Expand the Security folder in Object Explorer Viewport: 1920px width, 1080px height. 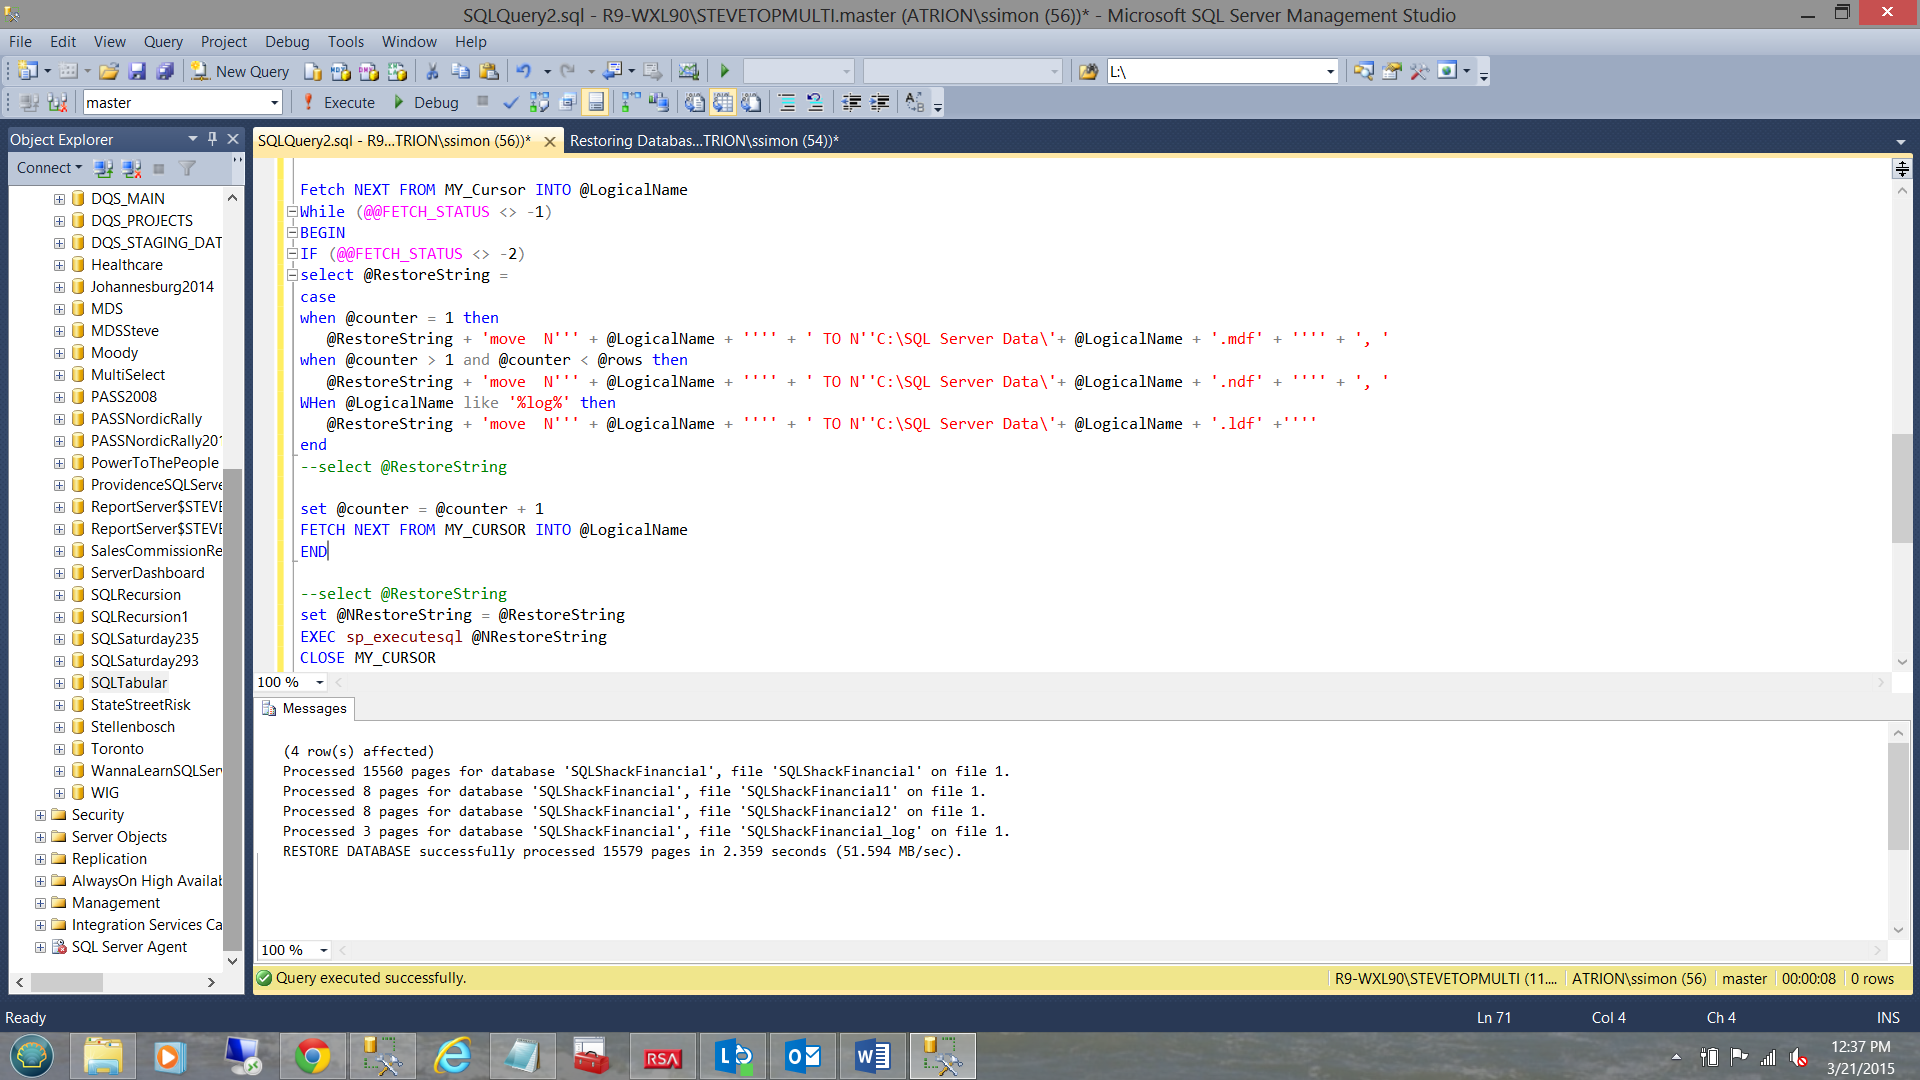point(41,815)
